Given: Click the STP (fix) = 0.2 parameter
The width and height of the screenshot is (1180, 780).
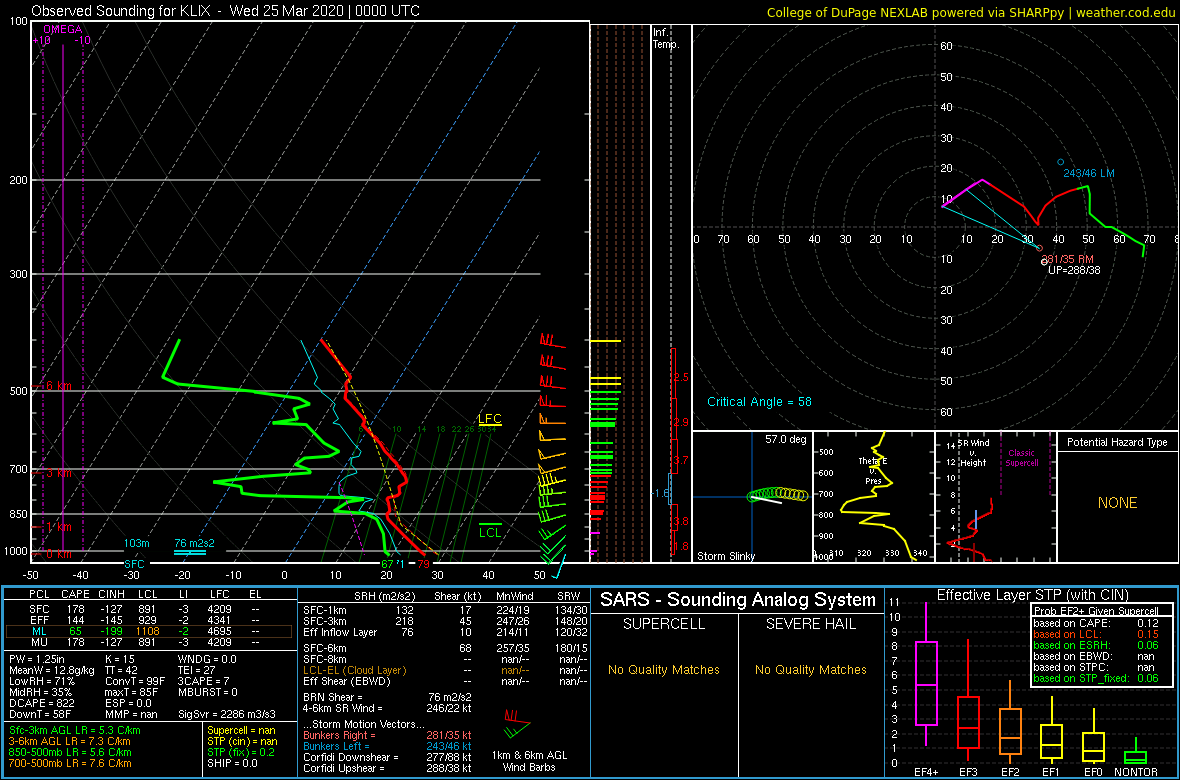Looking at the screenshot, I should click(x=241, y=752).
